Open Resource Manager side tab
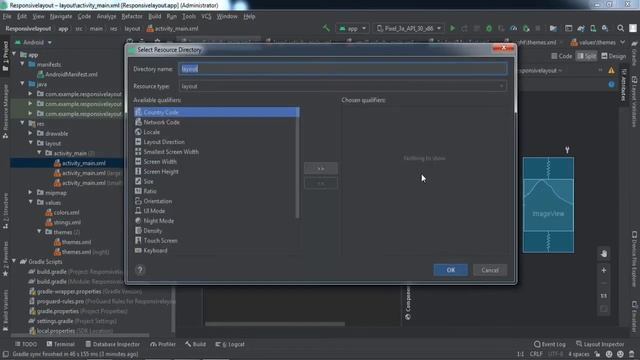 pyautogui.click(x=5, y=111)
